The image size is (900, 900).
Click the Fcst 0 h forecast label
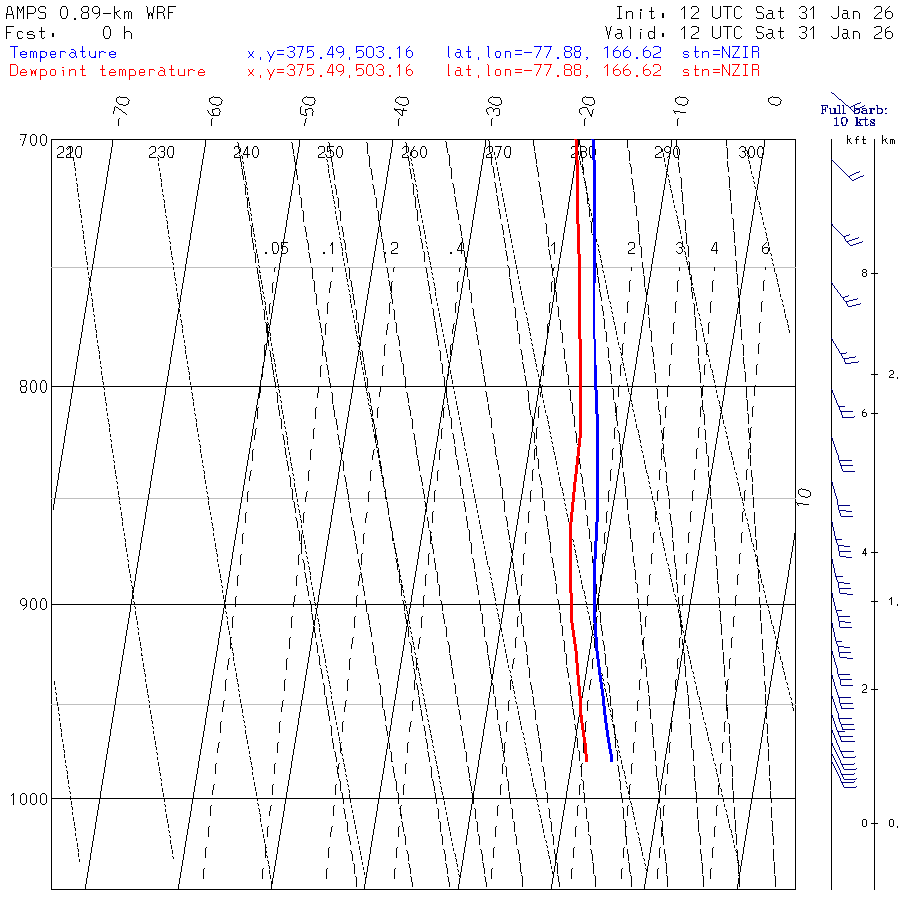[x=69, y=33]
